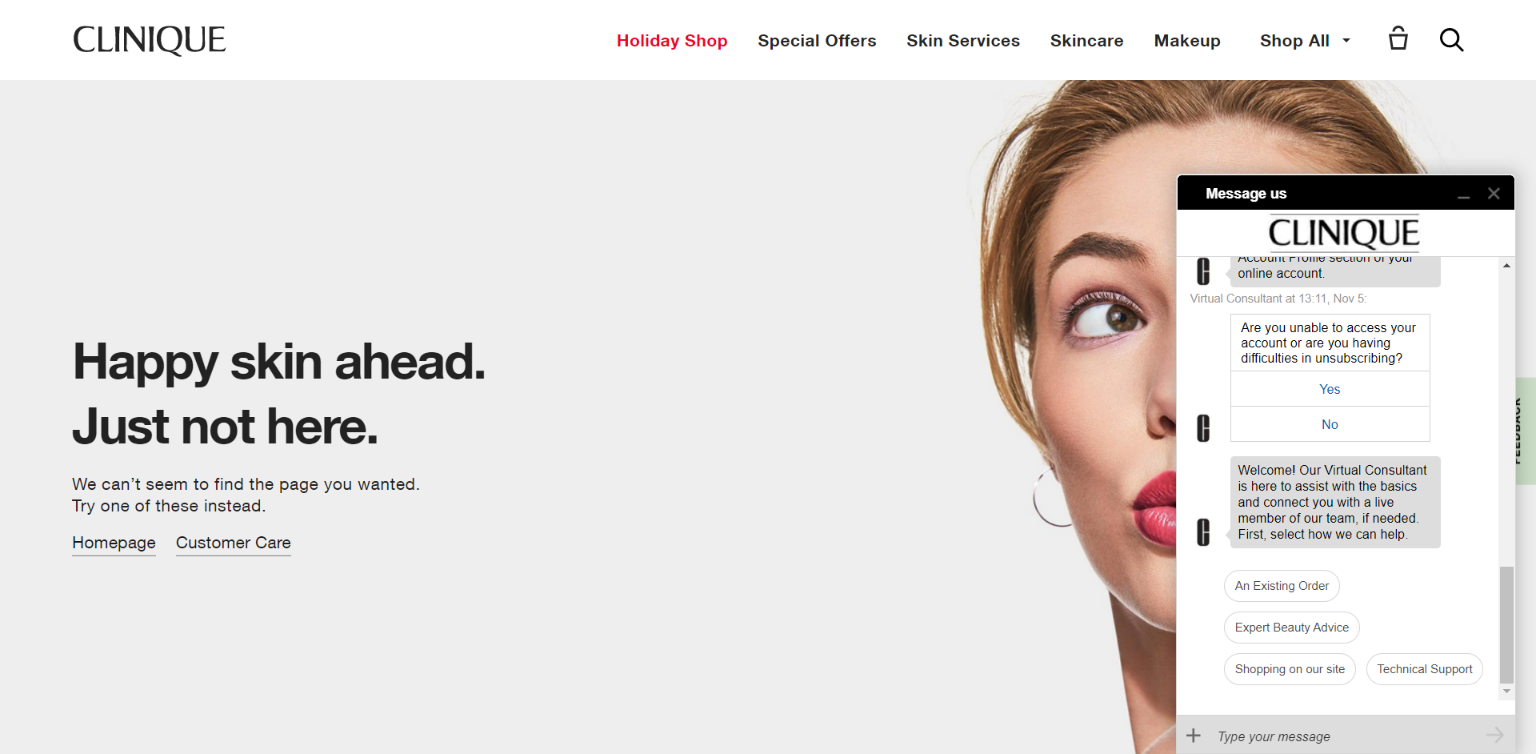Open the shopping bag icon
Viewport: 1536px width, 754px height.
click(1398, 39)
